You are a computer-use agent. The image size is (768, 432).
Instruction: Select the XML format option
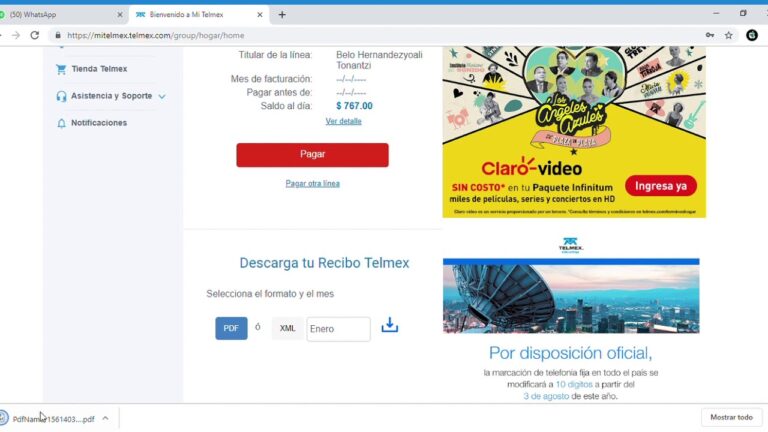point(288,328)
